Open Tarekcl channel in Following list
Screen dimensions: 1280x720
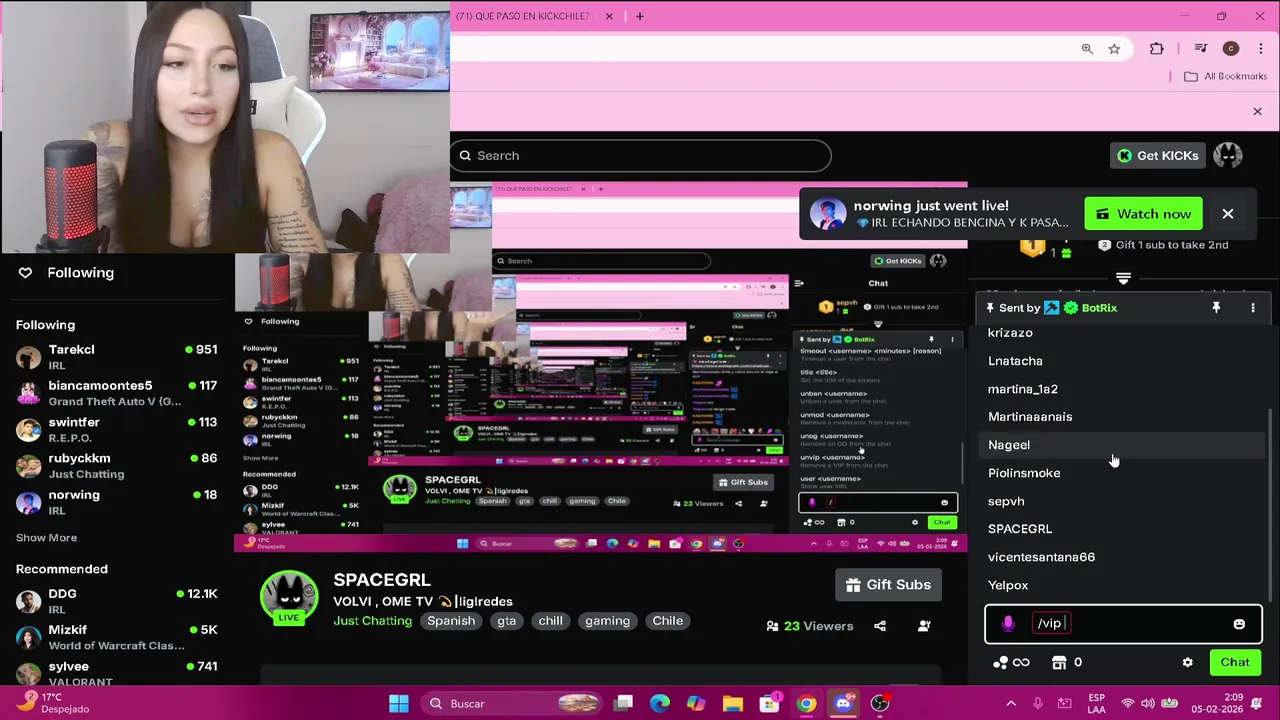pyautogui.click(x=116, y=357)
